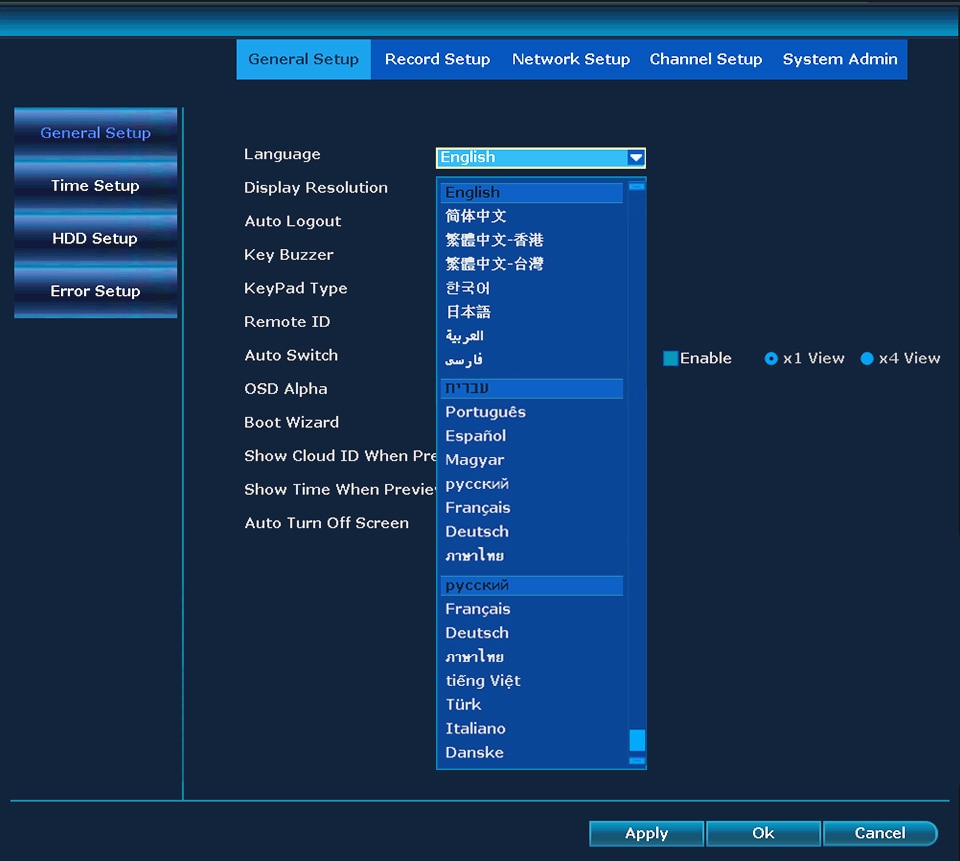Select the x1 View radio button
The width and height of the screenshot is (960, 861).
click(771, 358)
